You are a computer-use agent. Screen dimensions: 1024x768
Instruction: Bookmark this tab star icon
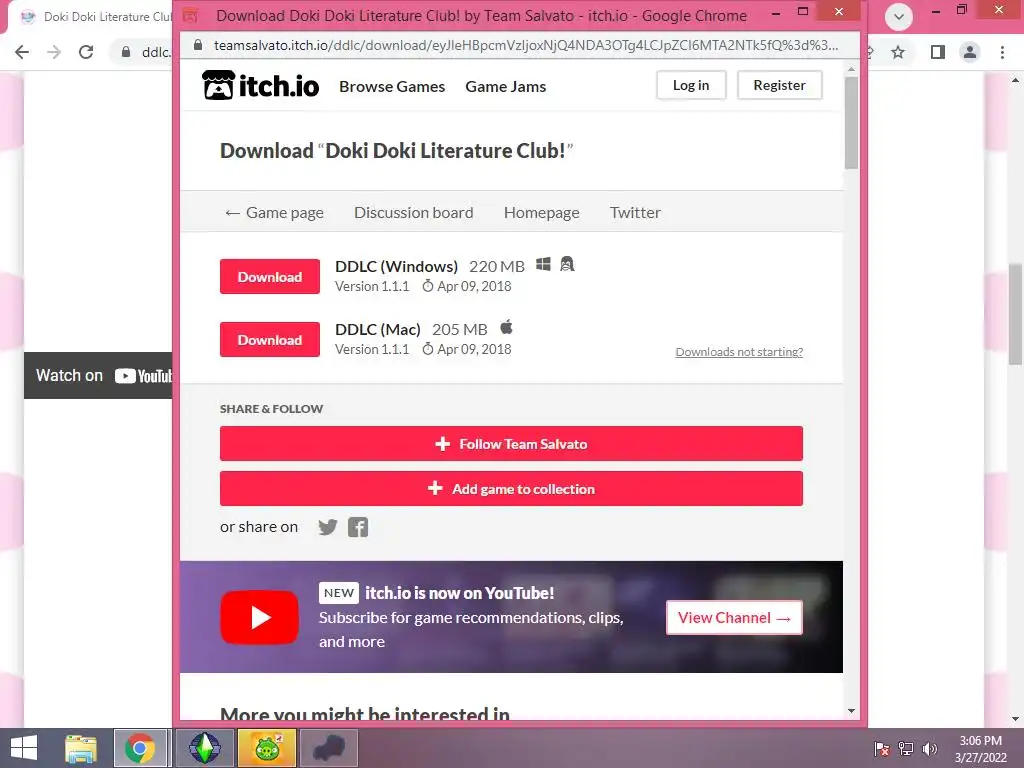click(898, 52)
